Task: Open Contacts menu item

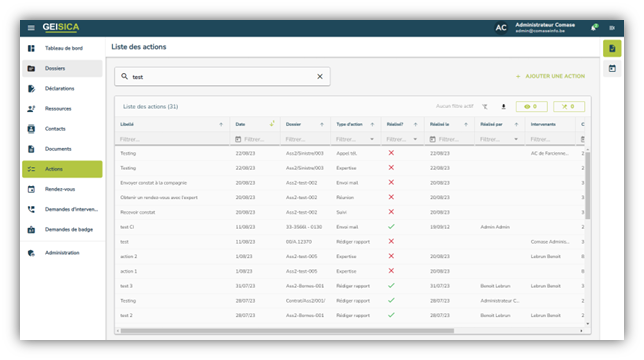Action: pos(62,129)
